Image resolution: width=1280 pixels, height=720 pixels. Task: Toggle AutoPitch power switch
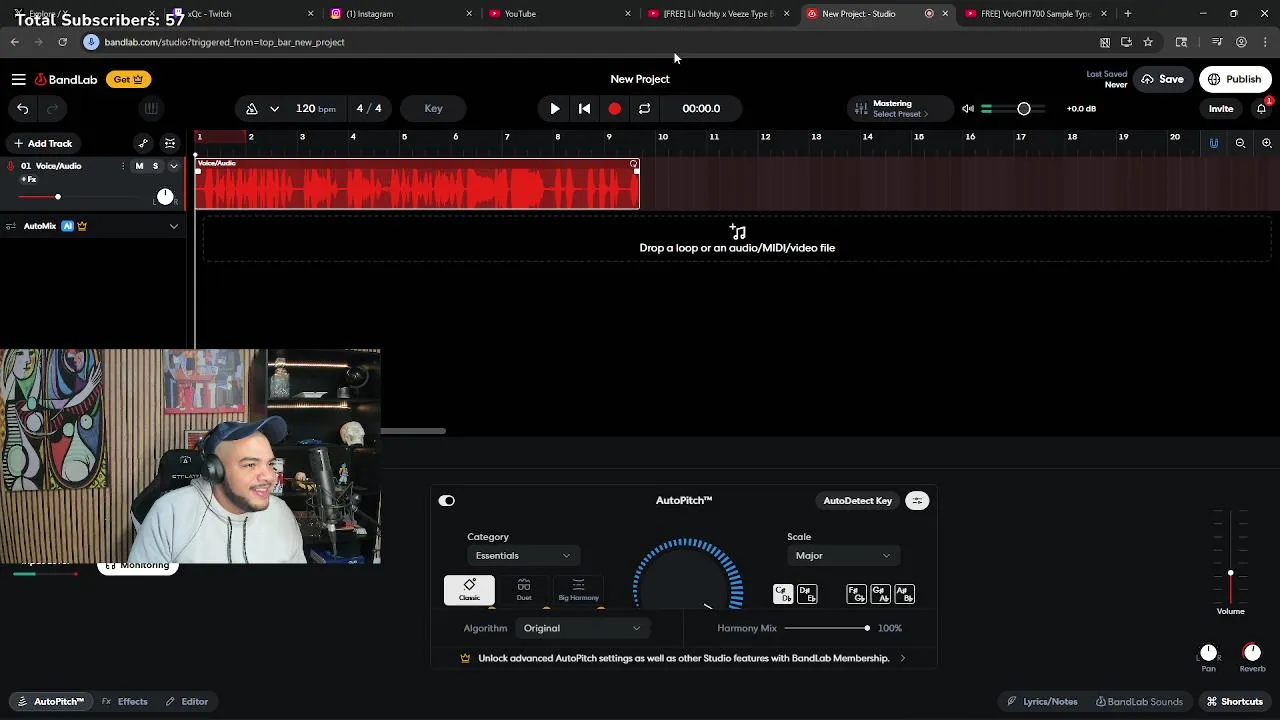(447, 501)
